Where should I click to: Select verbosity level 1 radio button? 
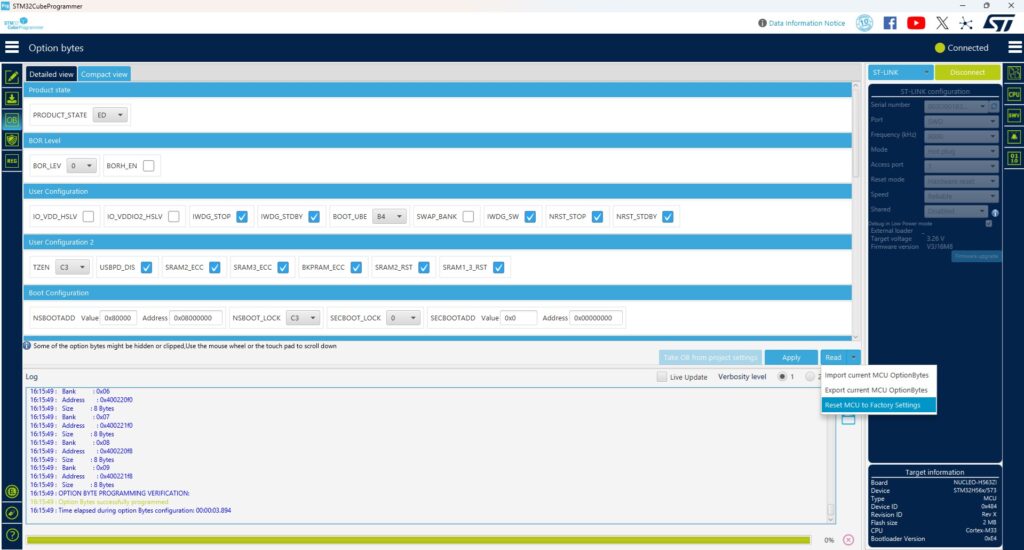(x=783, y=377)
